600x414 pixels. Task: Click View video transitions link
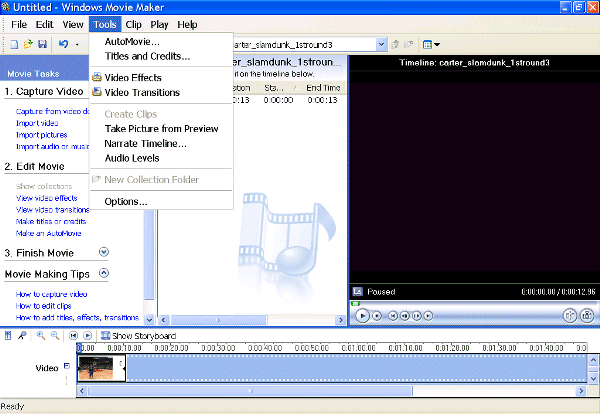tap(52, 210)
